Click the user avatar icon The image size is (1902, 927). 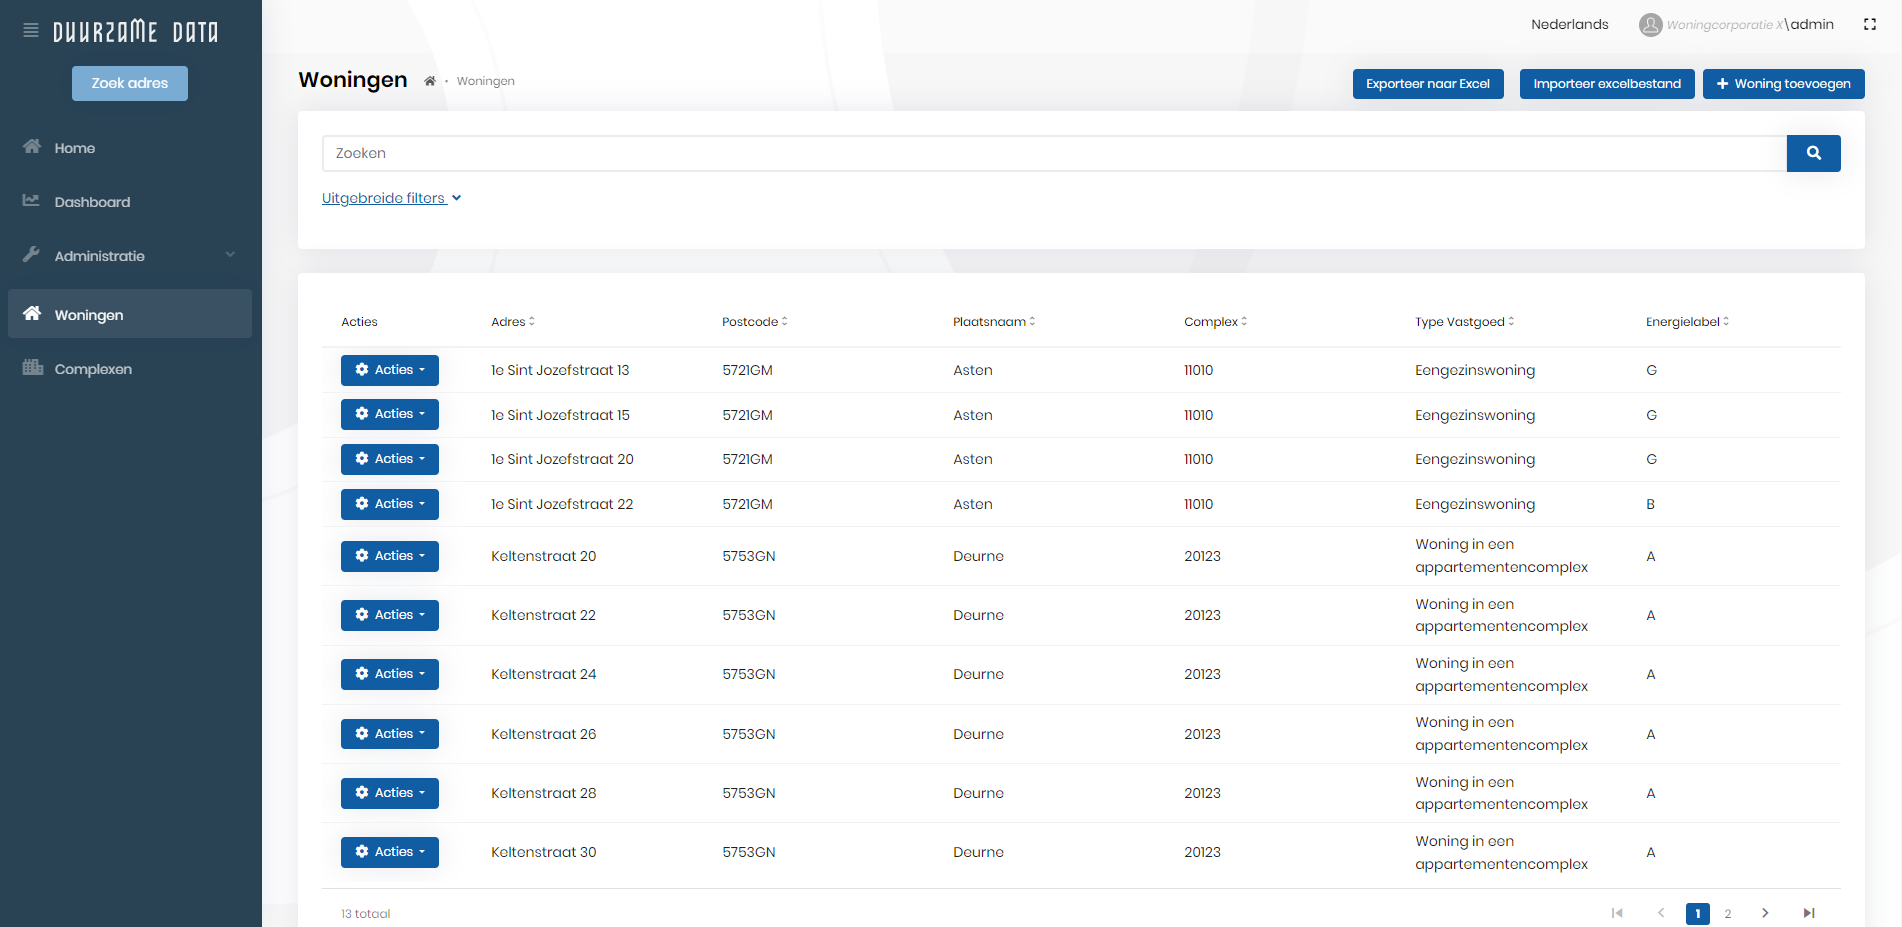tap(1650, 25)
